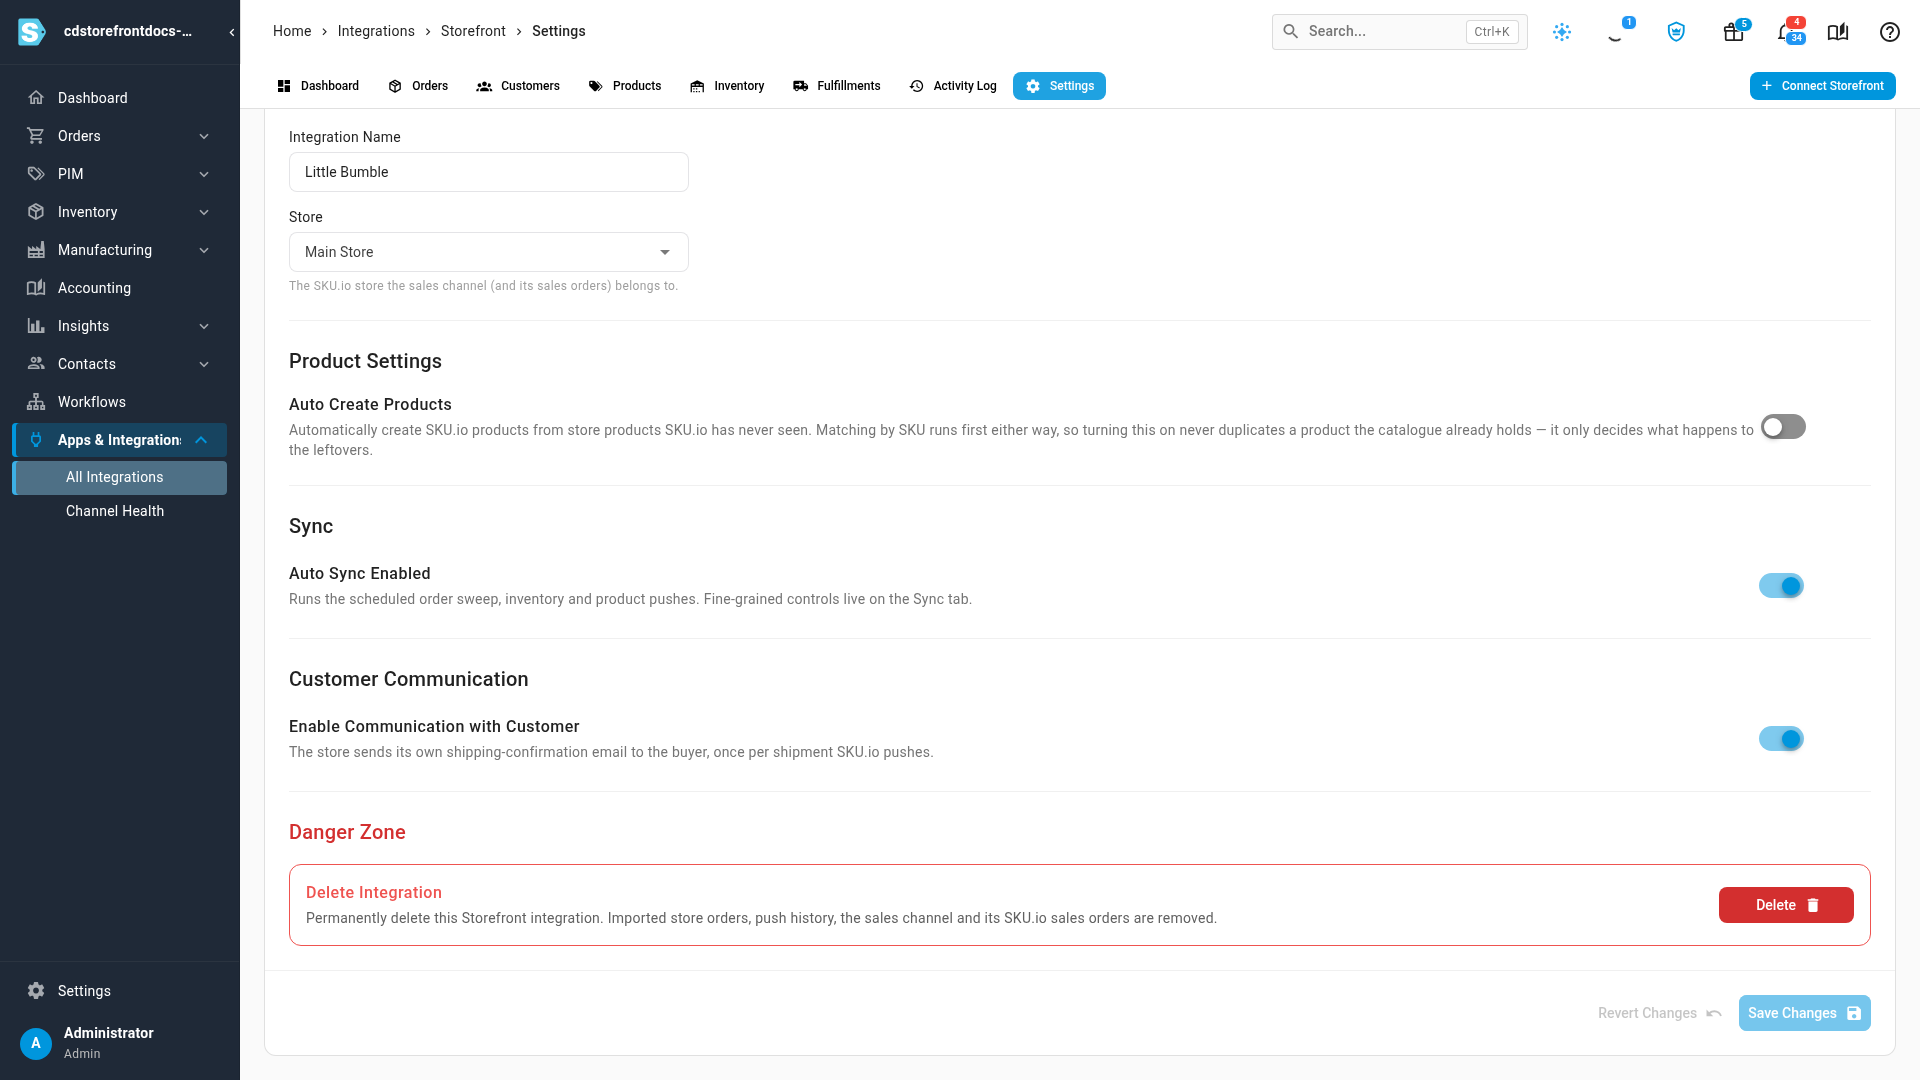Select Channel Health in sidebar
The height and width of the screenshot is (1080, 1920).
pos(120,511)
